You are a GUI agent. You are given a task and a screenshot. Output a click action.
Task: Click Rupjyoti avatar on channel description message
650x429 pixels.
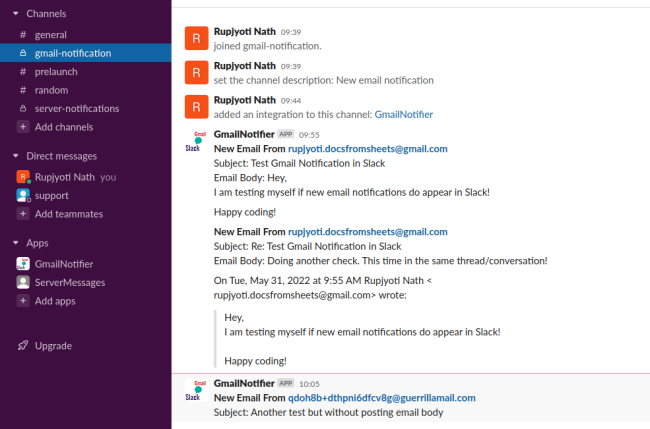(196, 73)
